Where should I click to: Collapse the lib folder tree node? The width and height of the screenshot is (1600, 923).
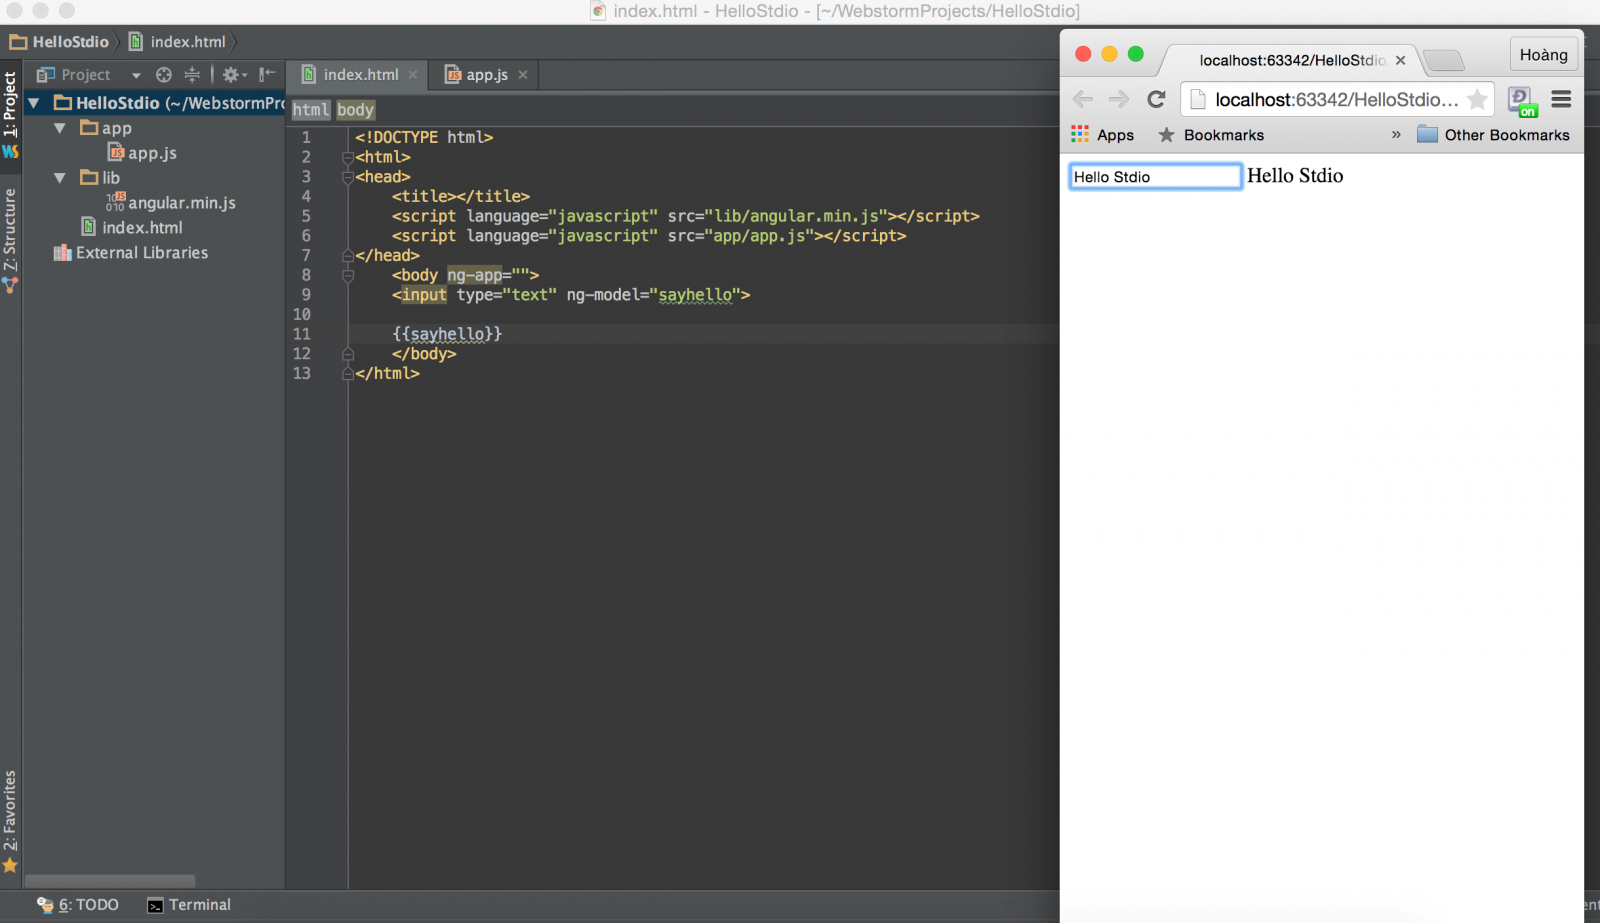click(60, 178)
